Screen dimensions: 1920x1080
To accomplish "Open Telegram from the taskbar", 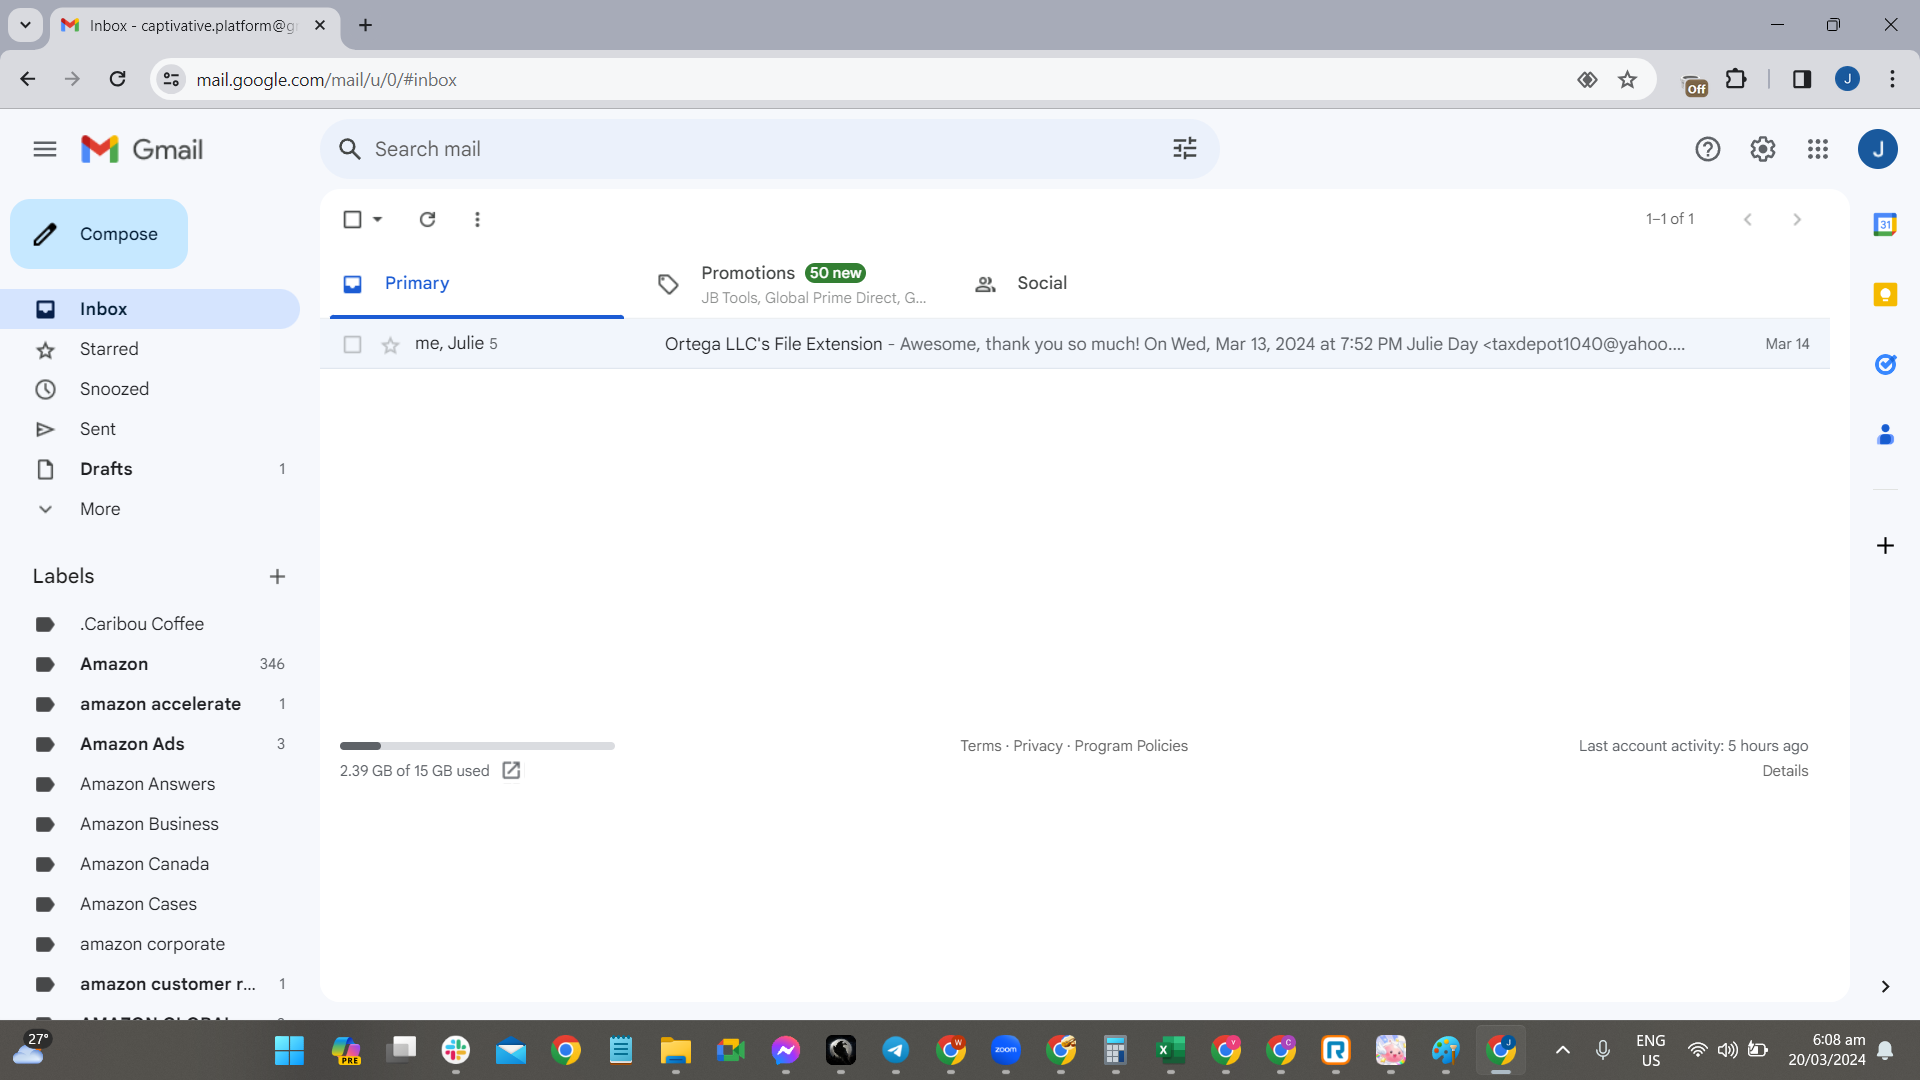I will click(895, 1050).
